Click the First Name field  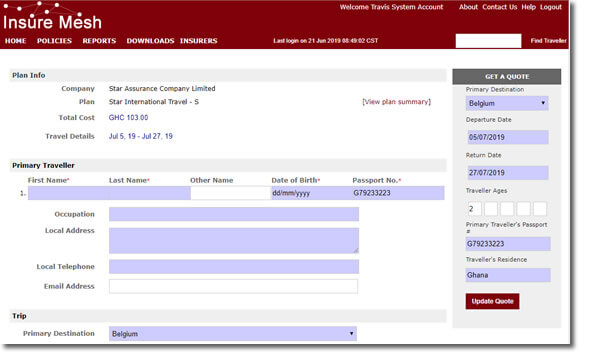tap(68, 193)
